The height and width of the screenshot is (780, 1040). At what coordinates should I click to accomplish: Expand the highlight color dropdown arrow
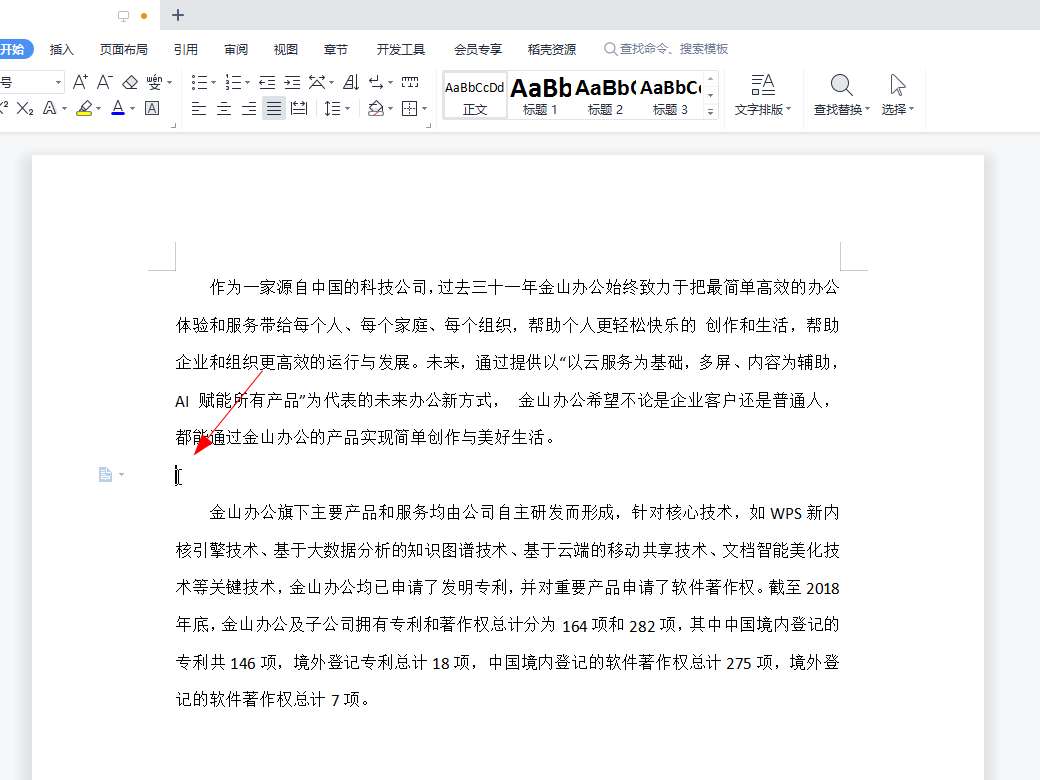pos(98,109)
